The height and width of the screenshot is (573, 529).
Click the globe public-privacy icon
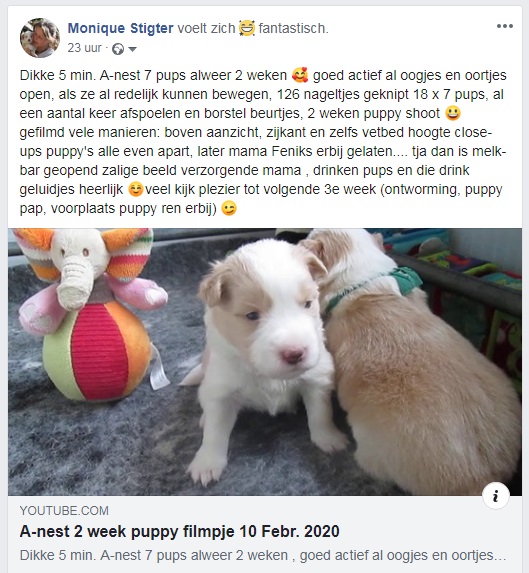(x=118, y=49)
